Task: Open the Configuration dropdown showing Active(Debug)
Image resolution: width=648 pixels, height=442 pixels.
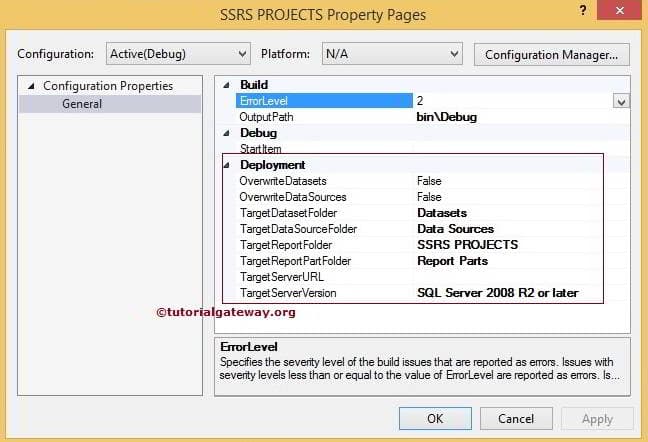Action: 178,54
